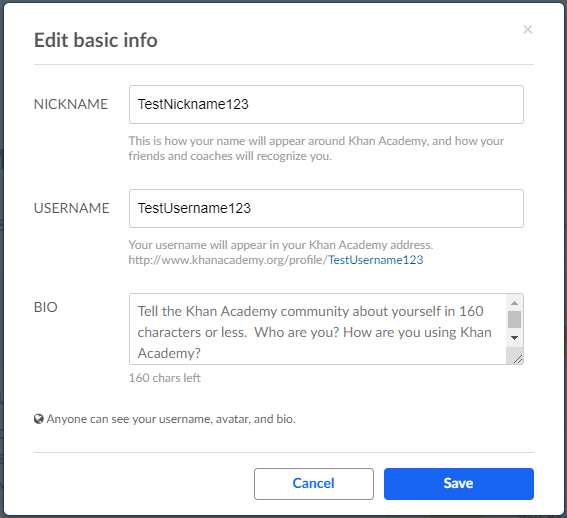Open the TestUsername123 profile link
567x518 pixels.
point(375,260)
